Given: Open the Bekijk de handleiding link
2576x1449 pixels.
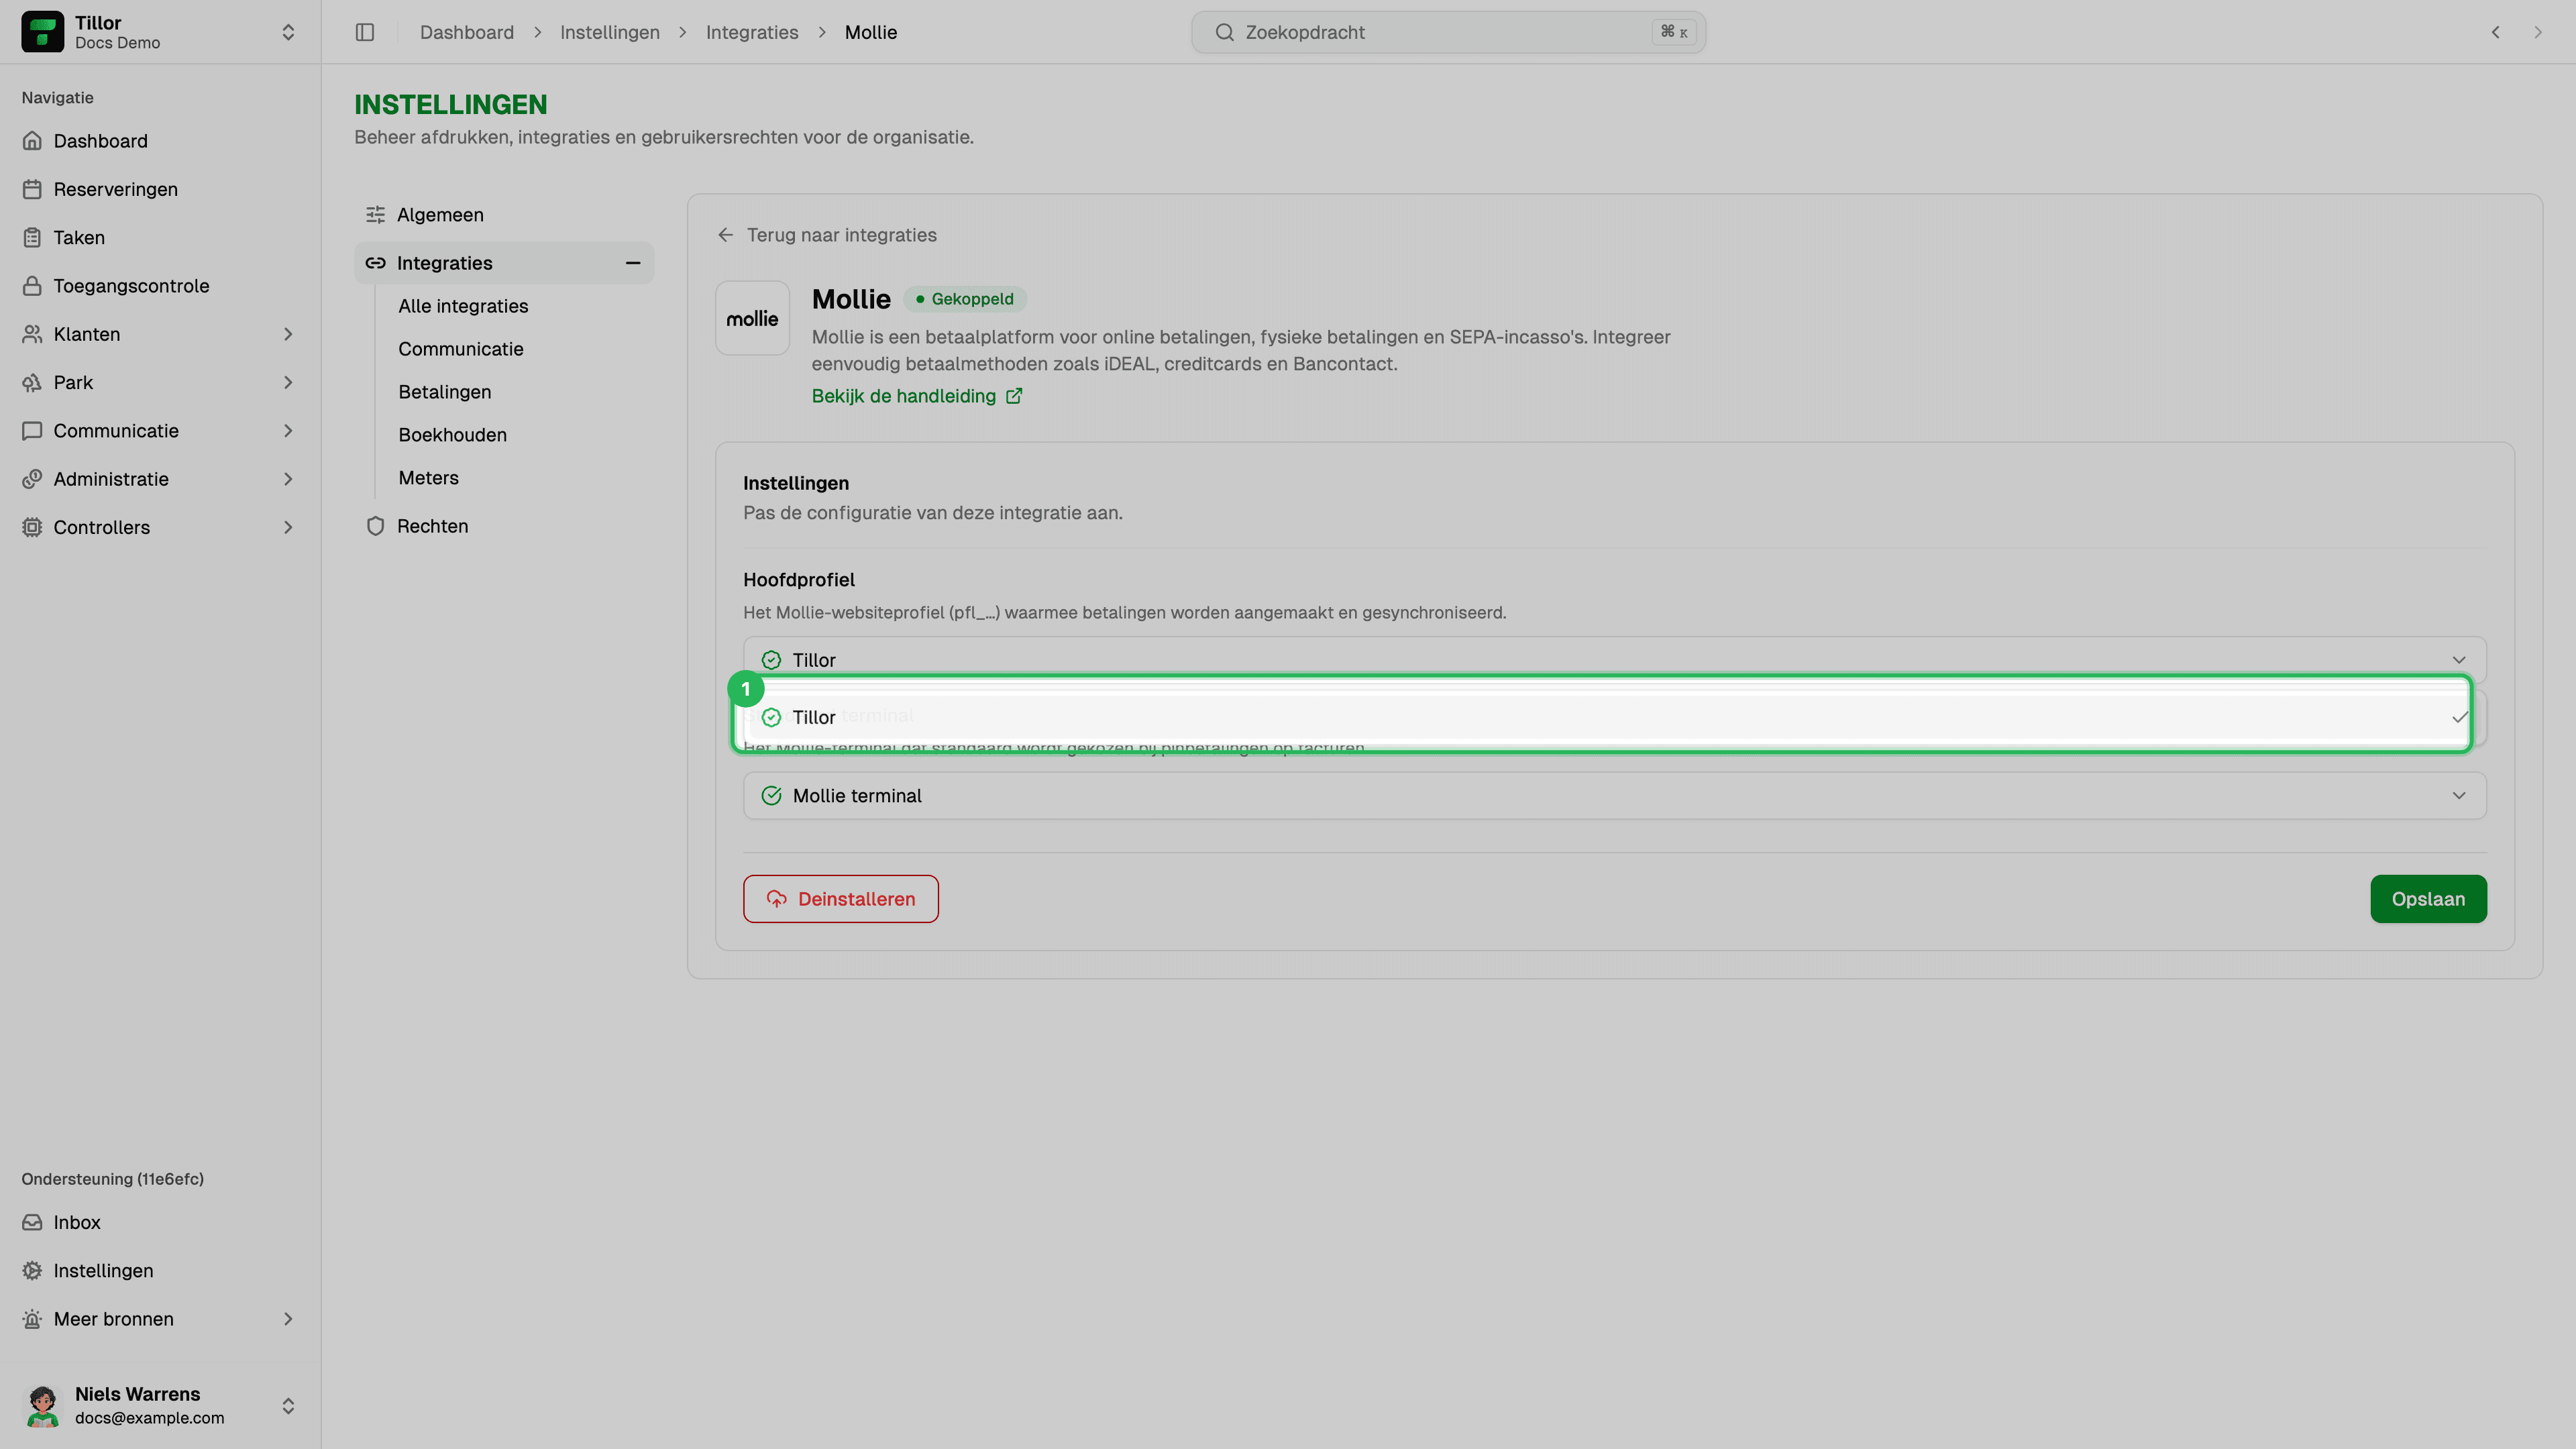Looking at the screenshot, I should (x=916, y=396).
